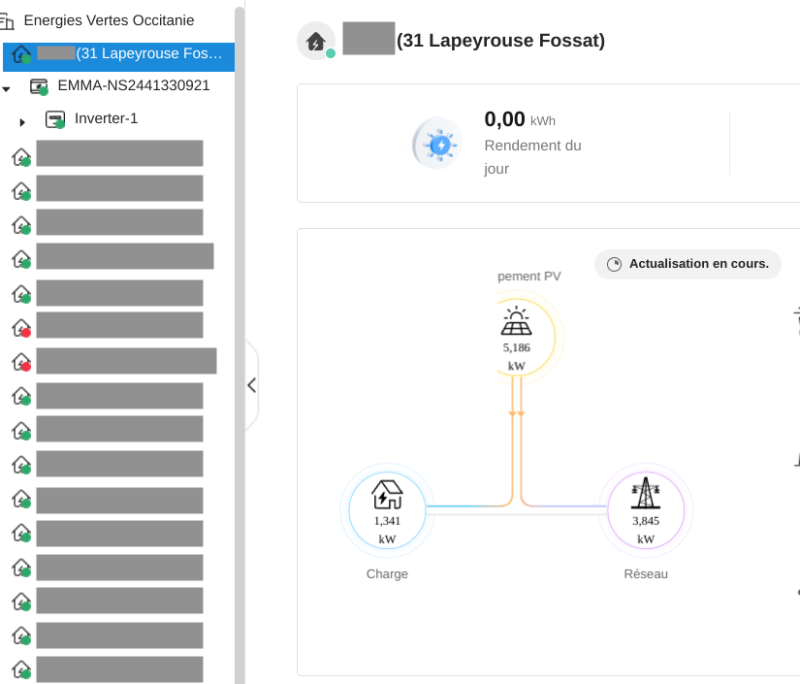Screen dimensions: 800x684
Task: Collapse the left sidebar panel
Action: (251, 385)
